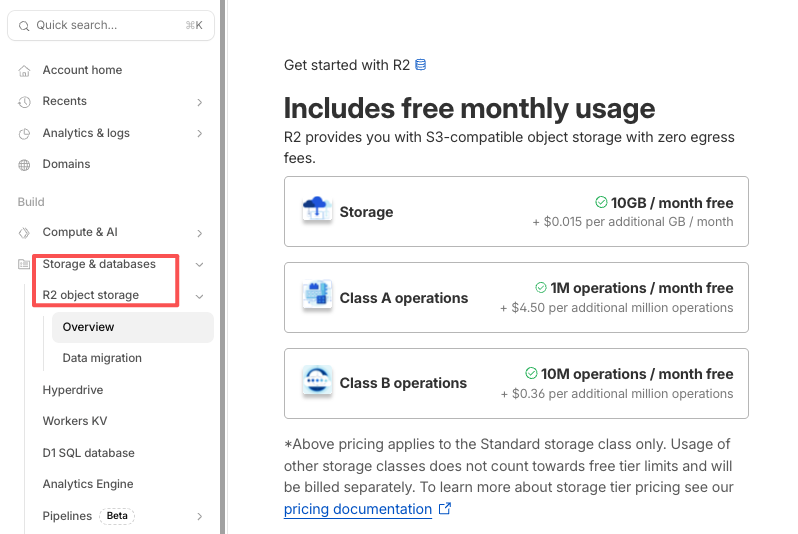Click '+ $0.015 per additional GB / month'
798x534 pixels.
(633, 222)
